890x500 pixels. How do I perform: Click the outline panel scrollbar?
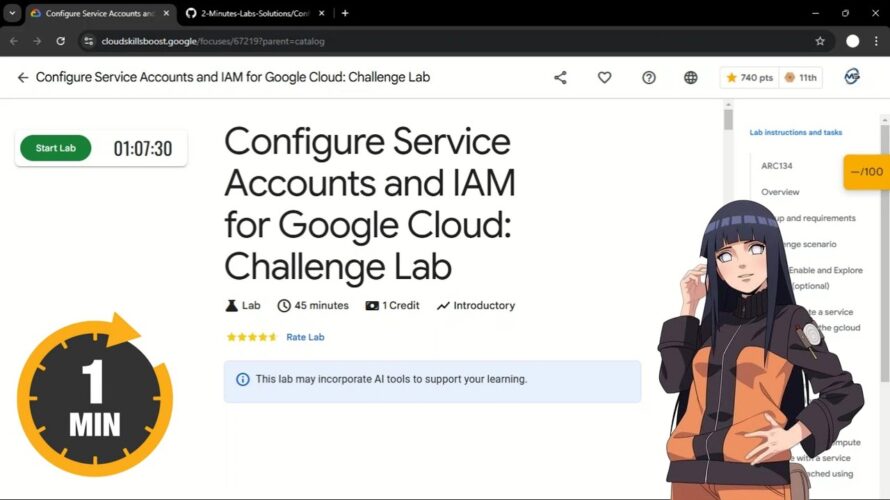885,255
